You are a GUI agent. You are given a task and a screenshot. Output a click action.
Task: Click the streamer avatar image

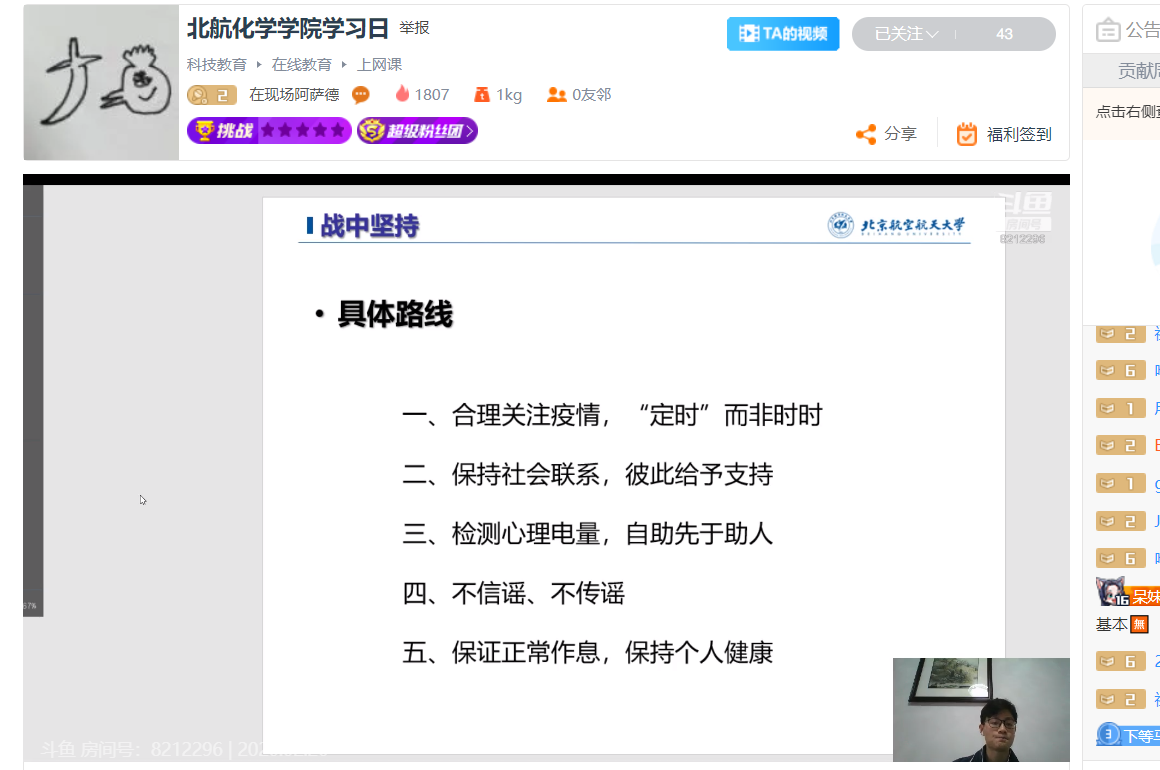(x=101, y=83)
